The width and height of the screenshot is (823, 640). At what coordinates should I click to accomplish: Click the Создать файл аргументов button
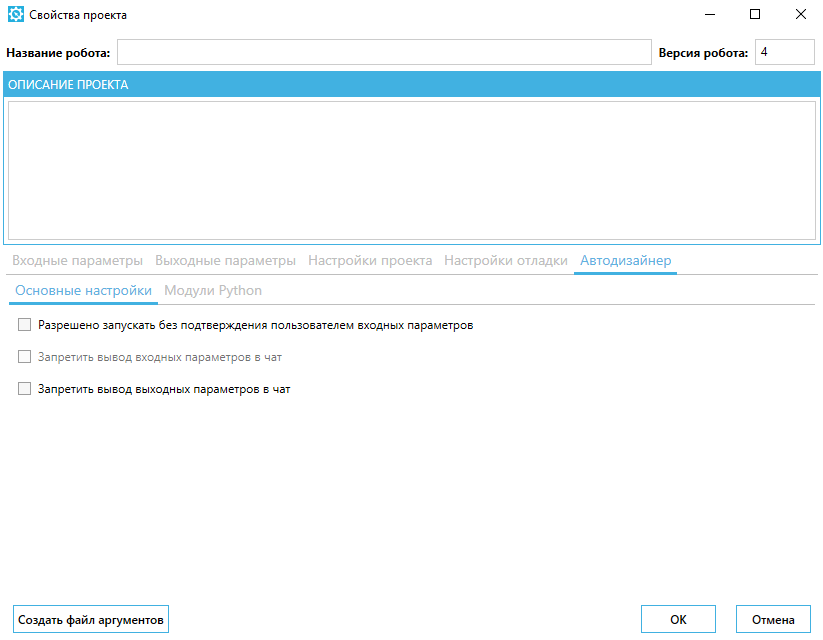pos(91,620)
